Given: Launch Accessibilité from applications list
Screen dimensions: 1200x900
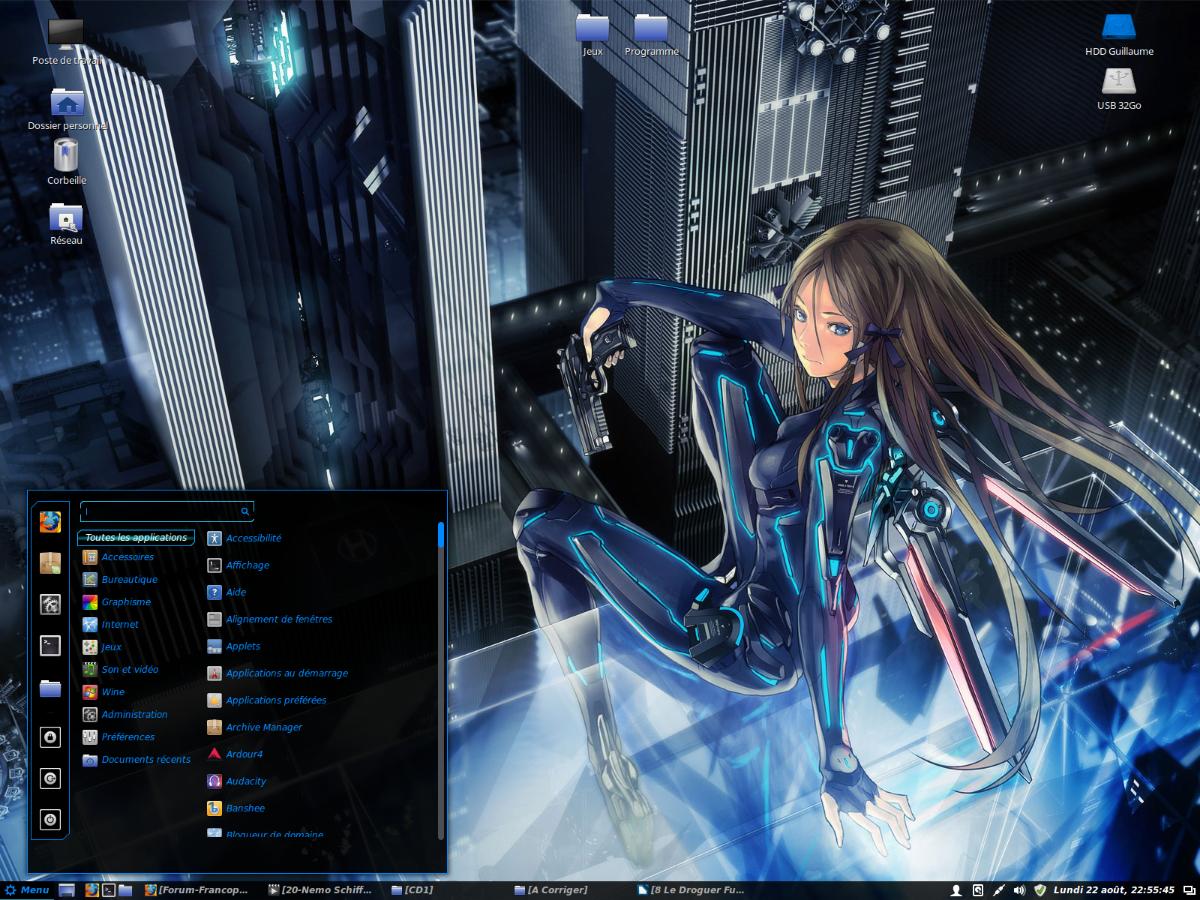Looking at the screenshot, I should [244, 538].
